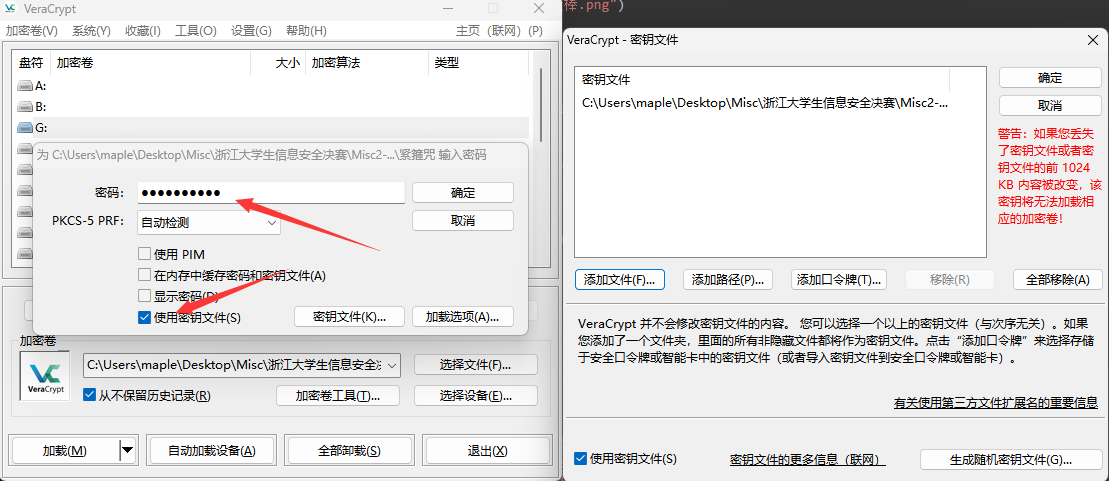Toggle 使用密钥文件 checkbox in keyfile dialog
The width and height of the screenshot is (1109, 481).
coord(581,459)
